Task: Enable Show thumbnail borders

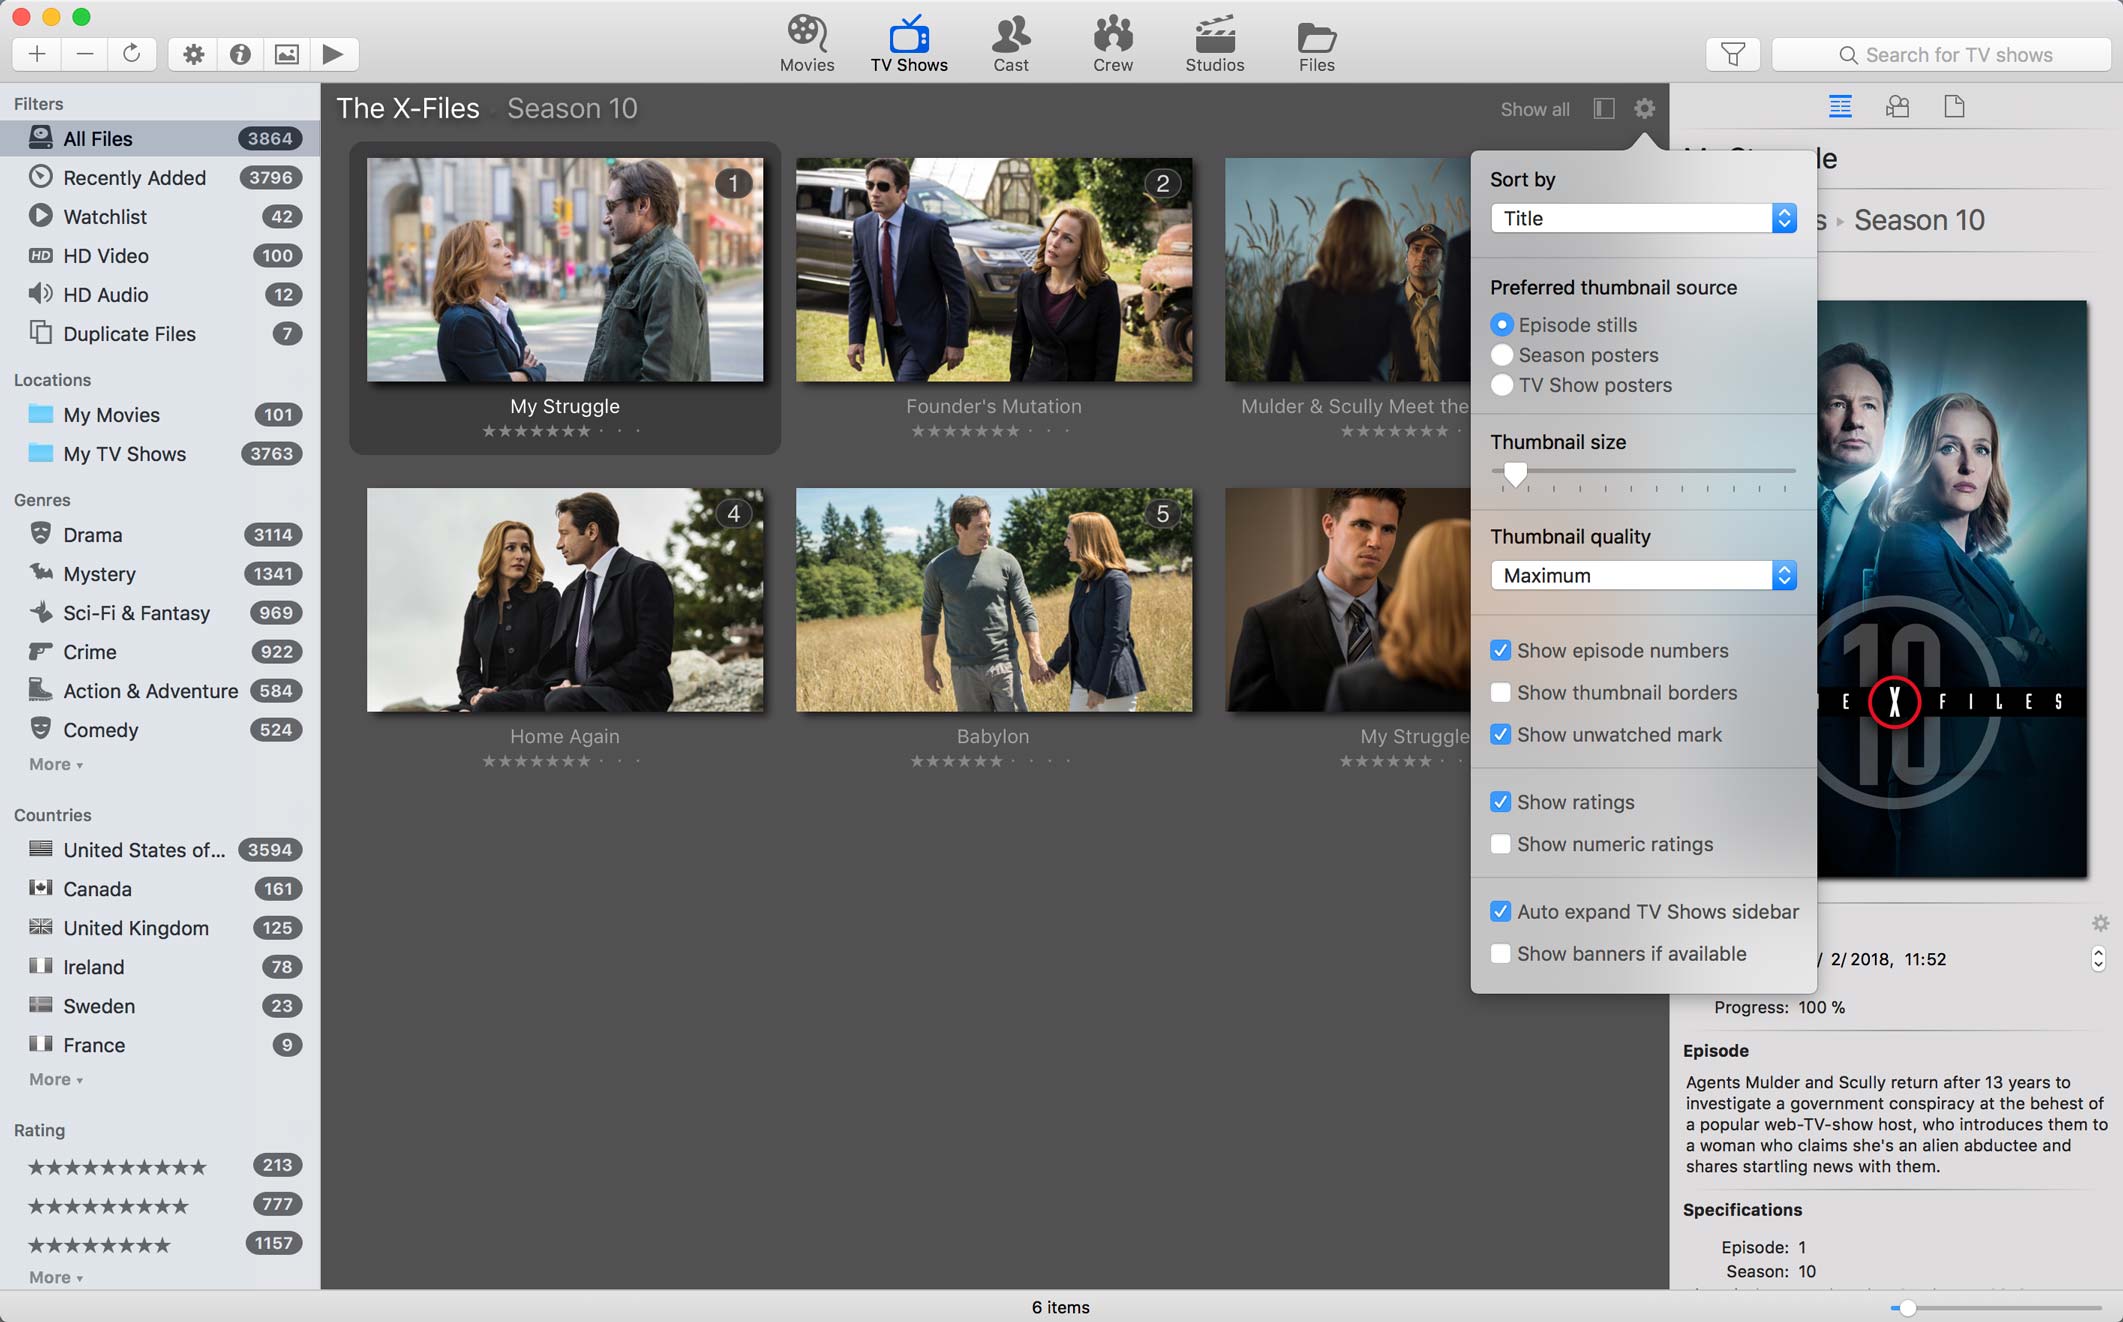Action: (x=1614, y=692)
